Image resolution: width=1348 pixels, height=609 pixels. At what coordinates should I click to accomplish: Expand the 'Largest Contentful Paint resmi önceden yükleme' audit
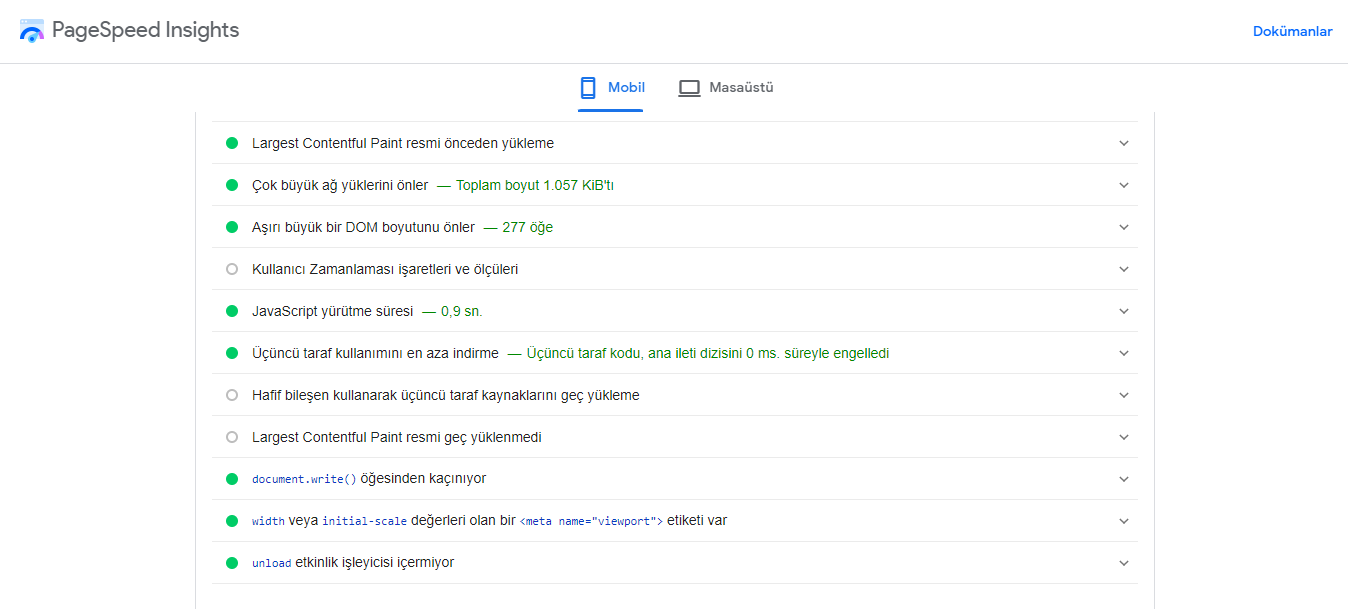coord(1123,142)
